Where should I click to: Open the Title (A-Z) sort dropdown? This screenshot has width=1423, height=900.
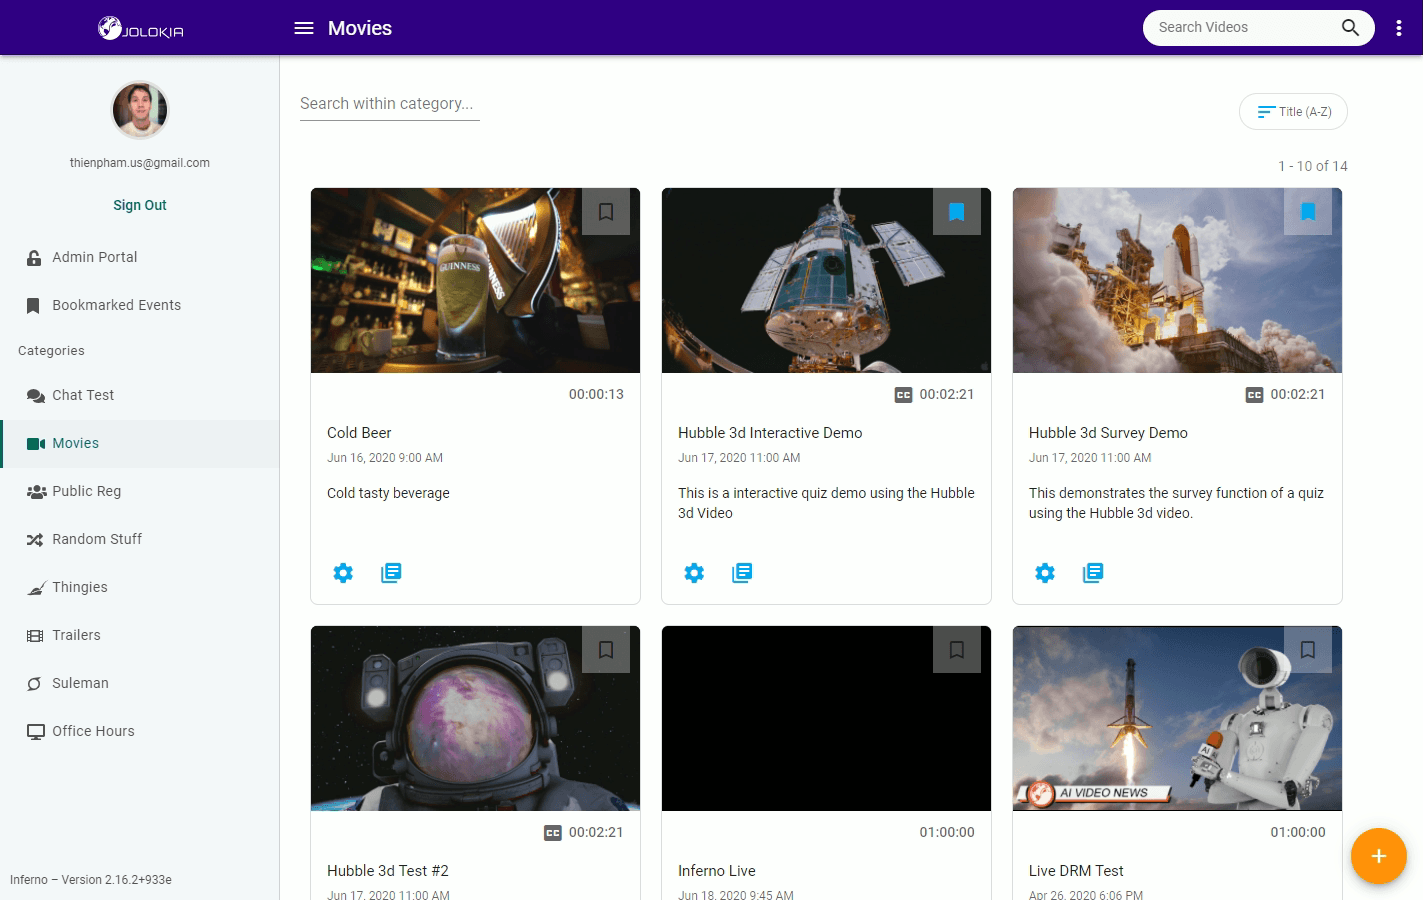point(1293,112)
